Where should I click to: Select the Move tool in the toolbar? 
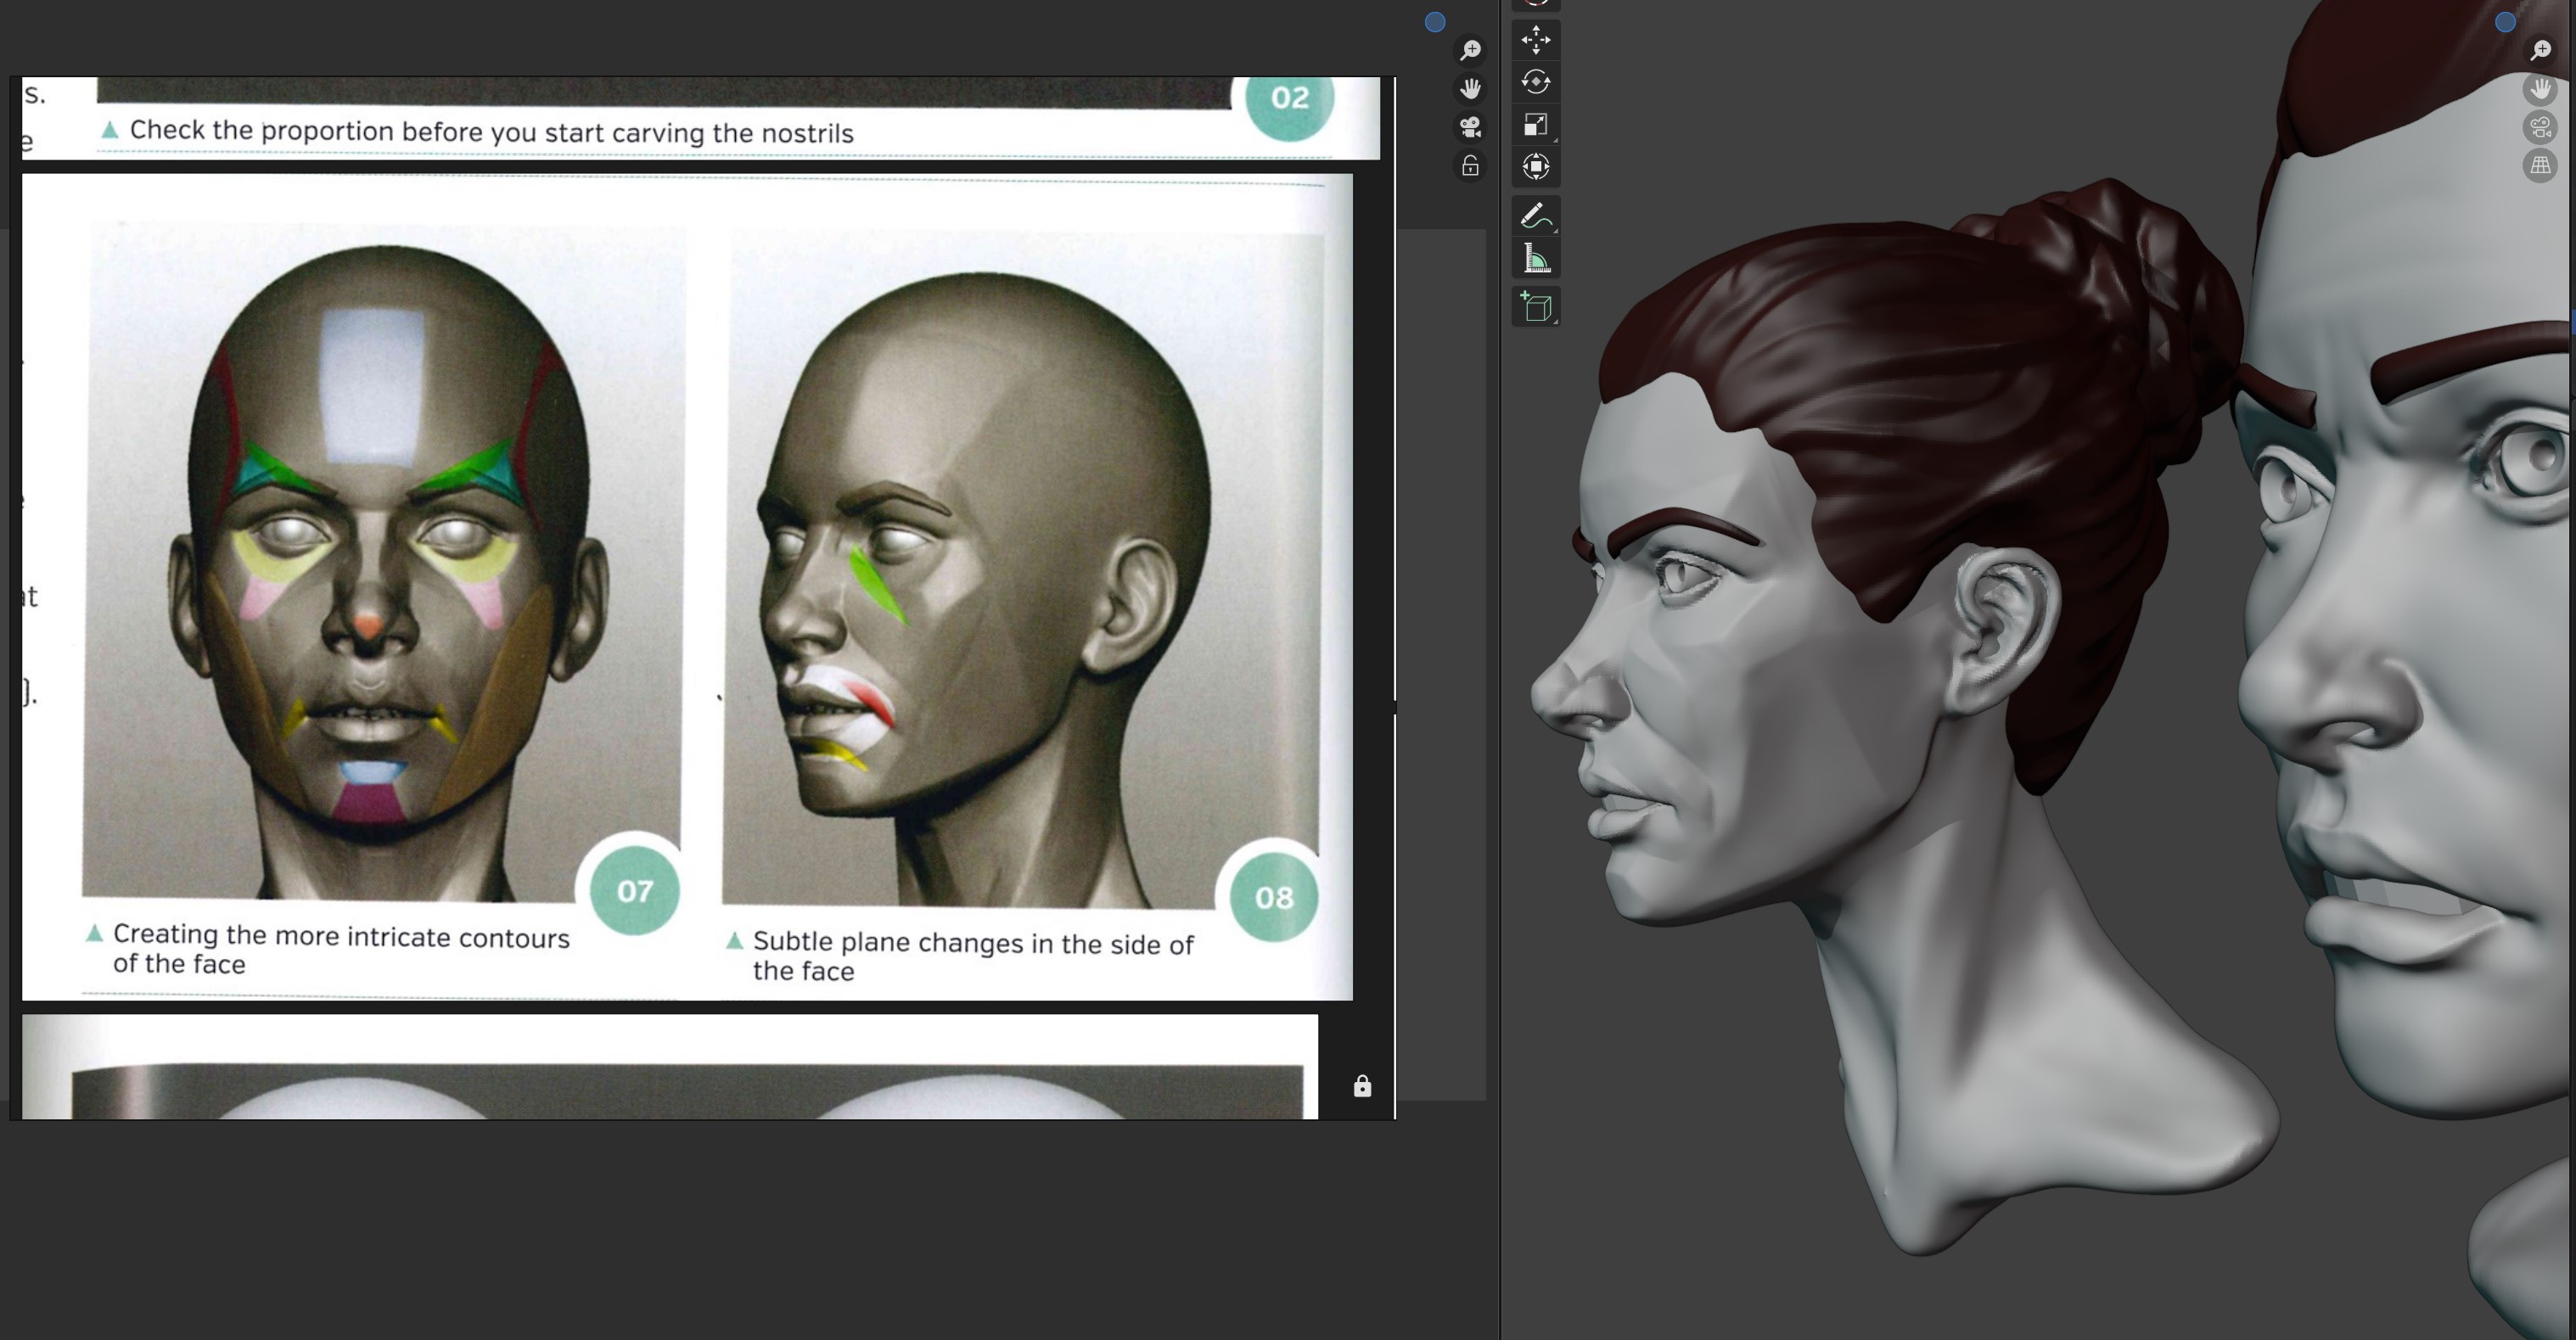pos(1535,40)
